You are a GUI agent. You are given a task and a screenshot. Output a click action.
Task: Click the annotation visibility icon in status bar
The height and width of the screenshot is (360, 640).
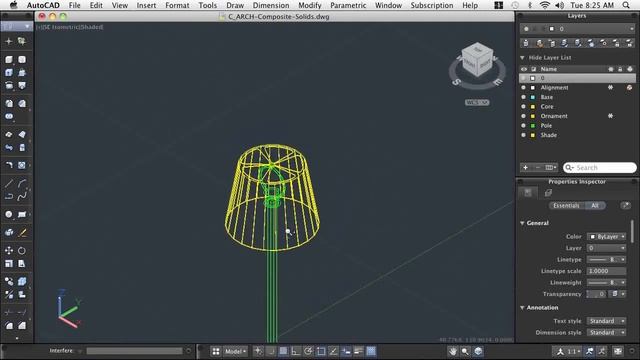click(x=589, y=351)
